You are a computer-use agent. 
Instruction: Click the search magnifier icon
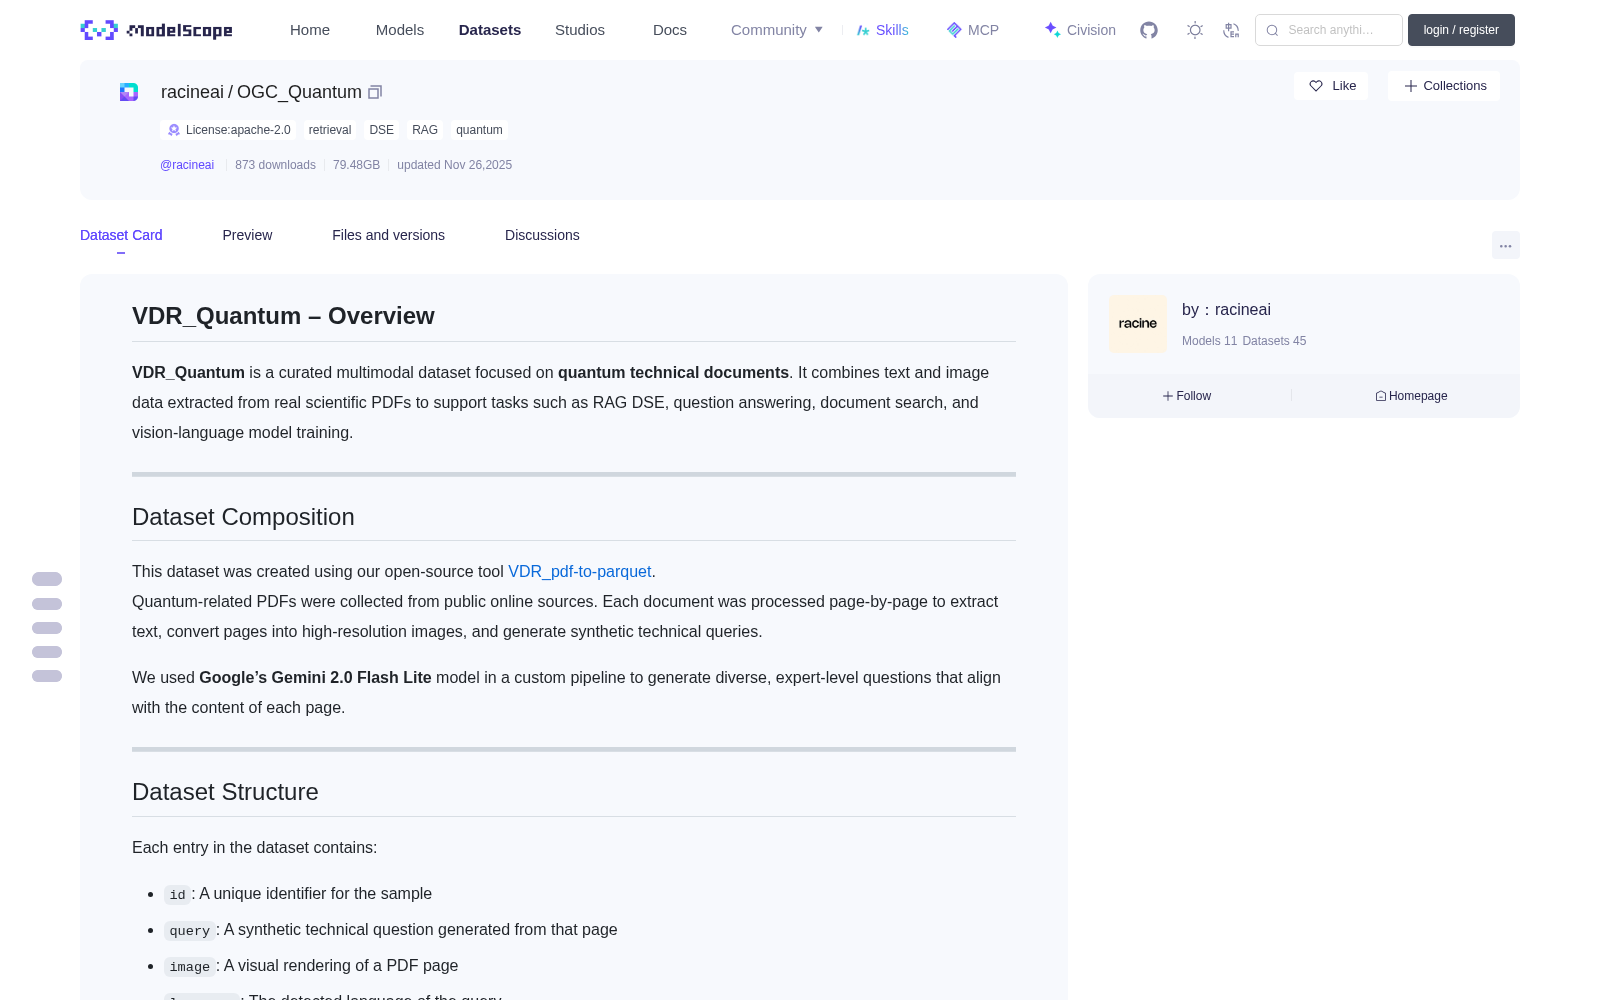pos(1272,30)
